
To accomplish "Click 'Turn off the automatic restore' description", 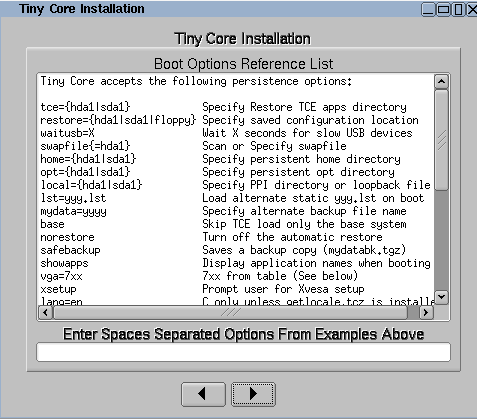I will (x=292, y=237).
